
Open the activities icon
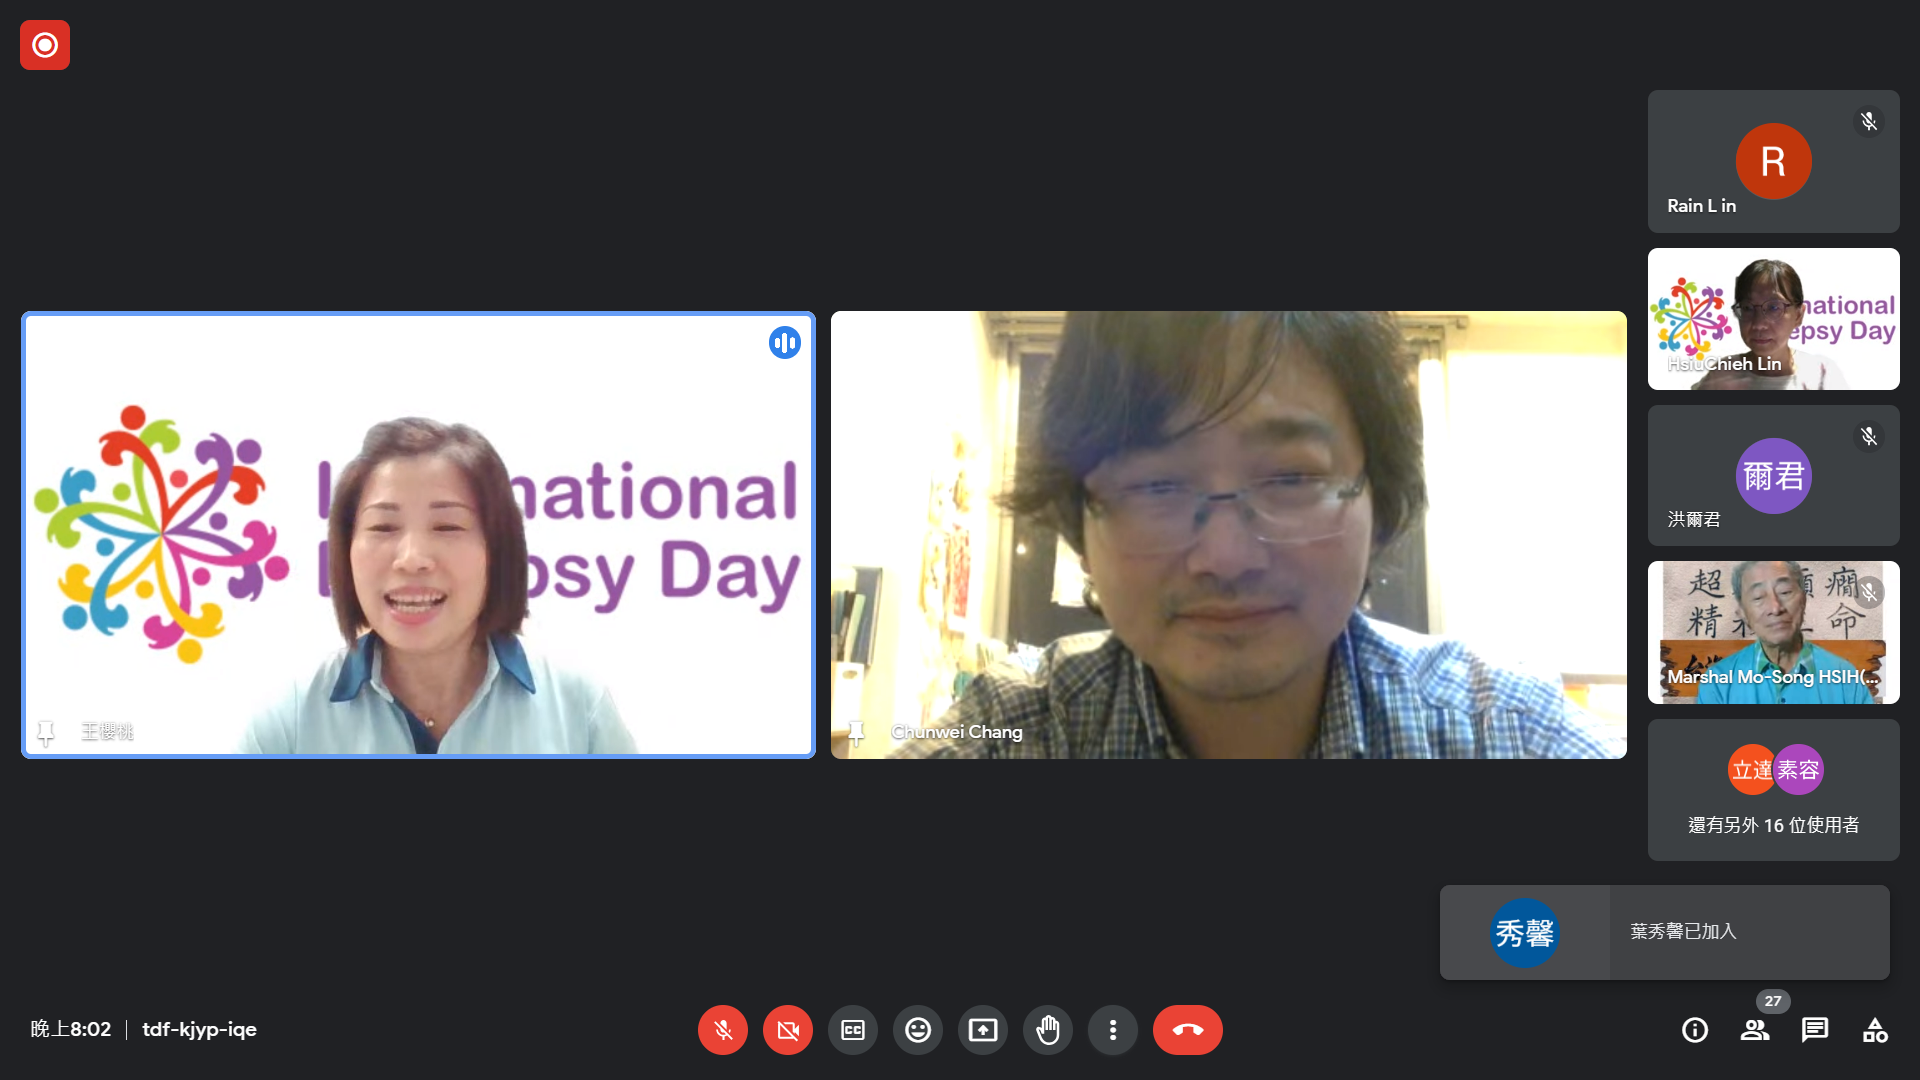[x=1874, y=1030]
